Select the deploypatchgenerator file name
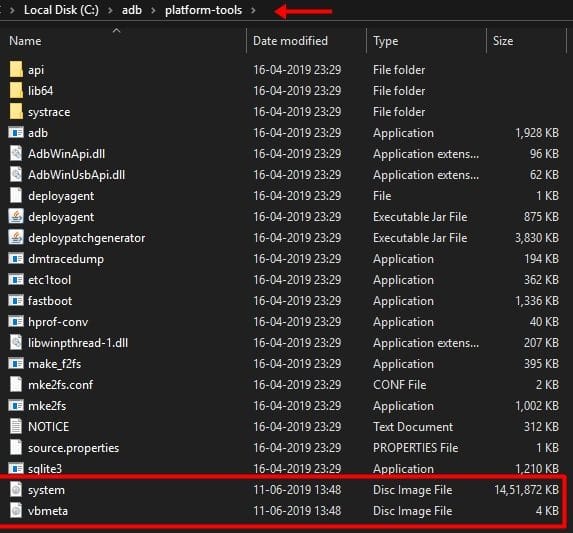Image resolution: width=573 pixels, height=533 pixels. (x=87, y=237)
